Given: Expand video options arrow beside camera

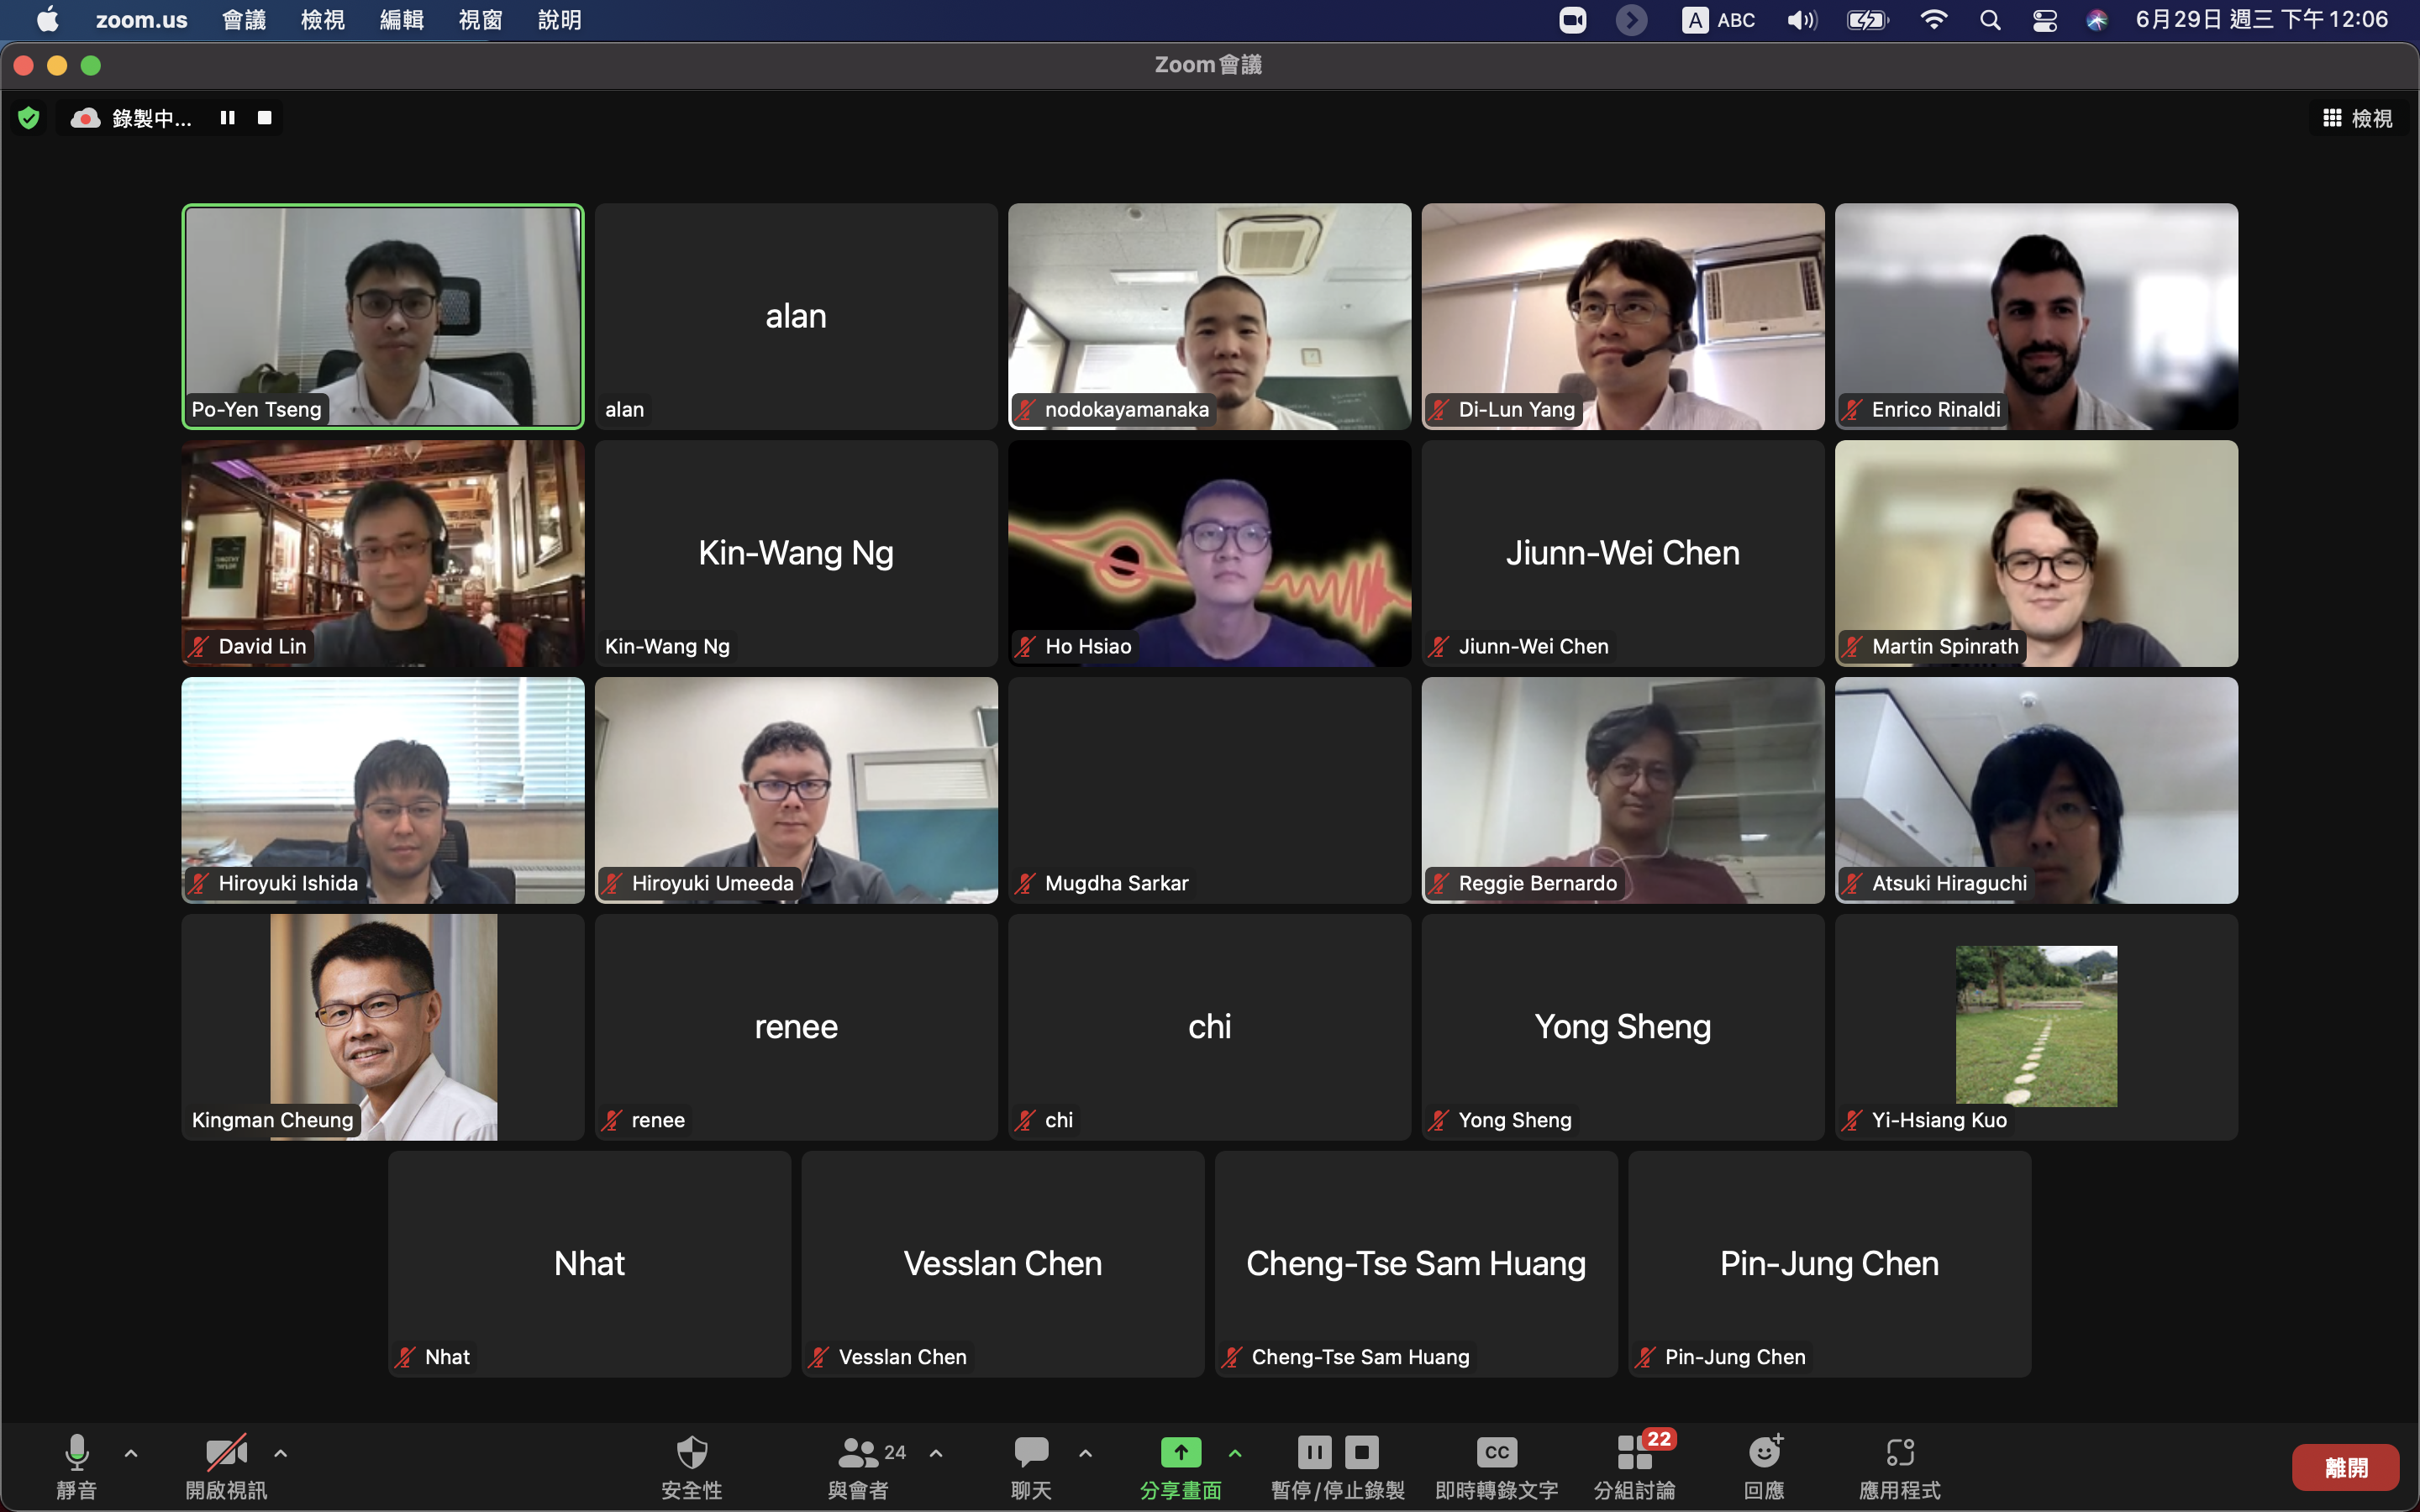Looking at the screenshot, I should (x=281, y=1453).
